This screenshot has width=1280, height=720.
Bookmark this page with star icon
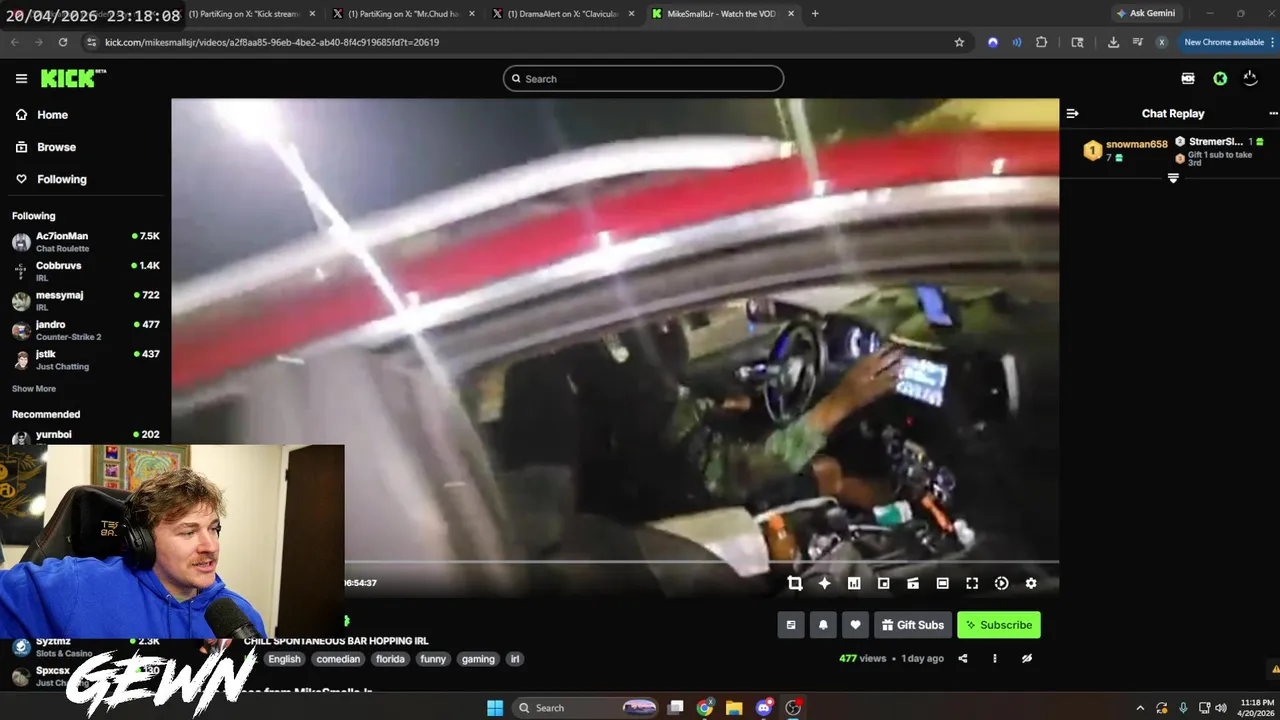(x=959, y=42)
